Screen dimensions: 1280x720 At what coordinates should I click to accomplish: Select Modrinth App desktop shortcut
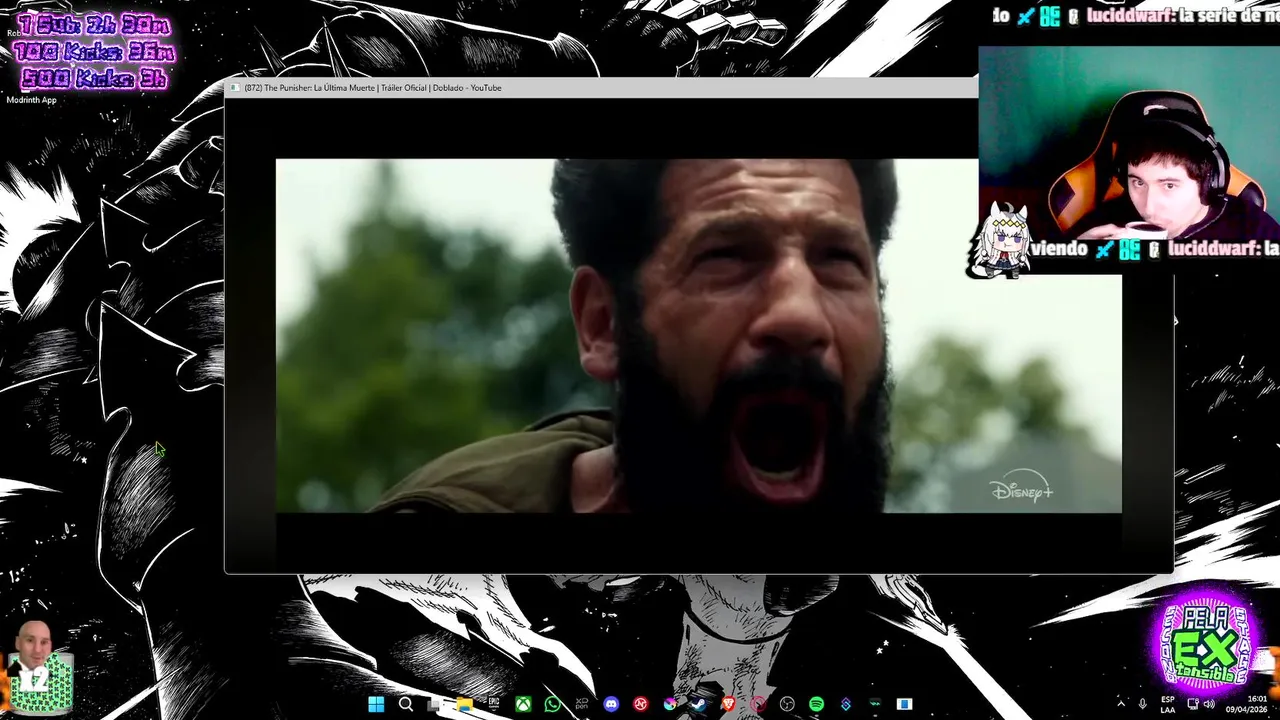click(x=32, y=100)
